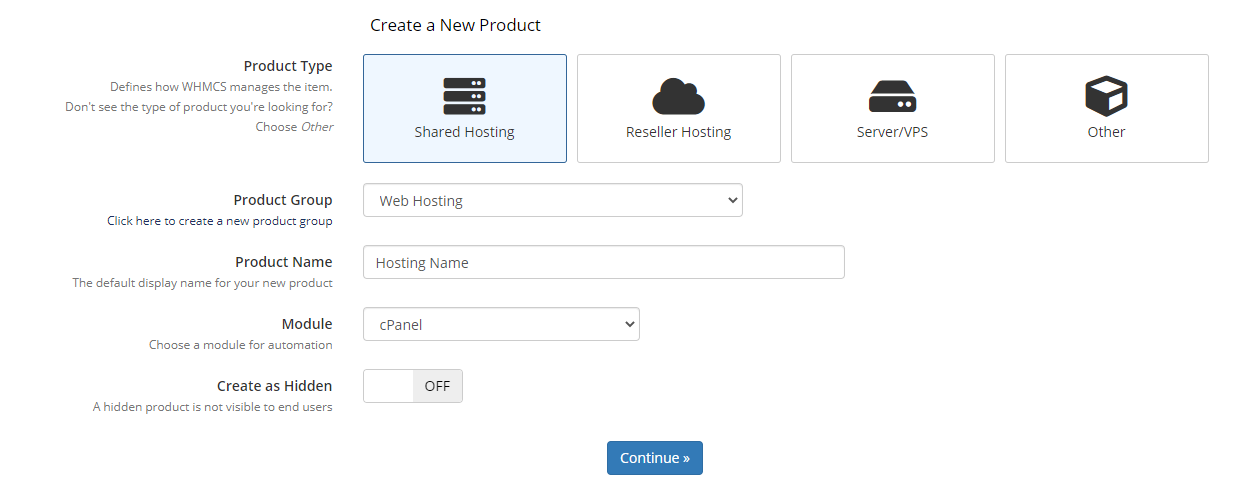The image size is (1254, 495).
Task: Click the OFF label on hidden toggle
Action: point(437,386)
